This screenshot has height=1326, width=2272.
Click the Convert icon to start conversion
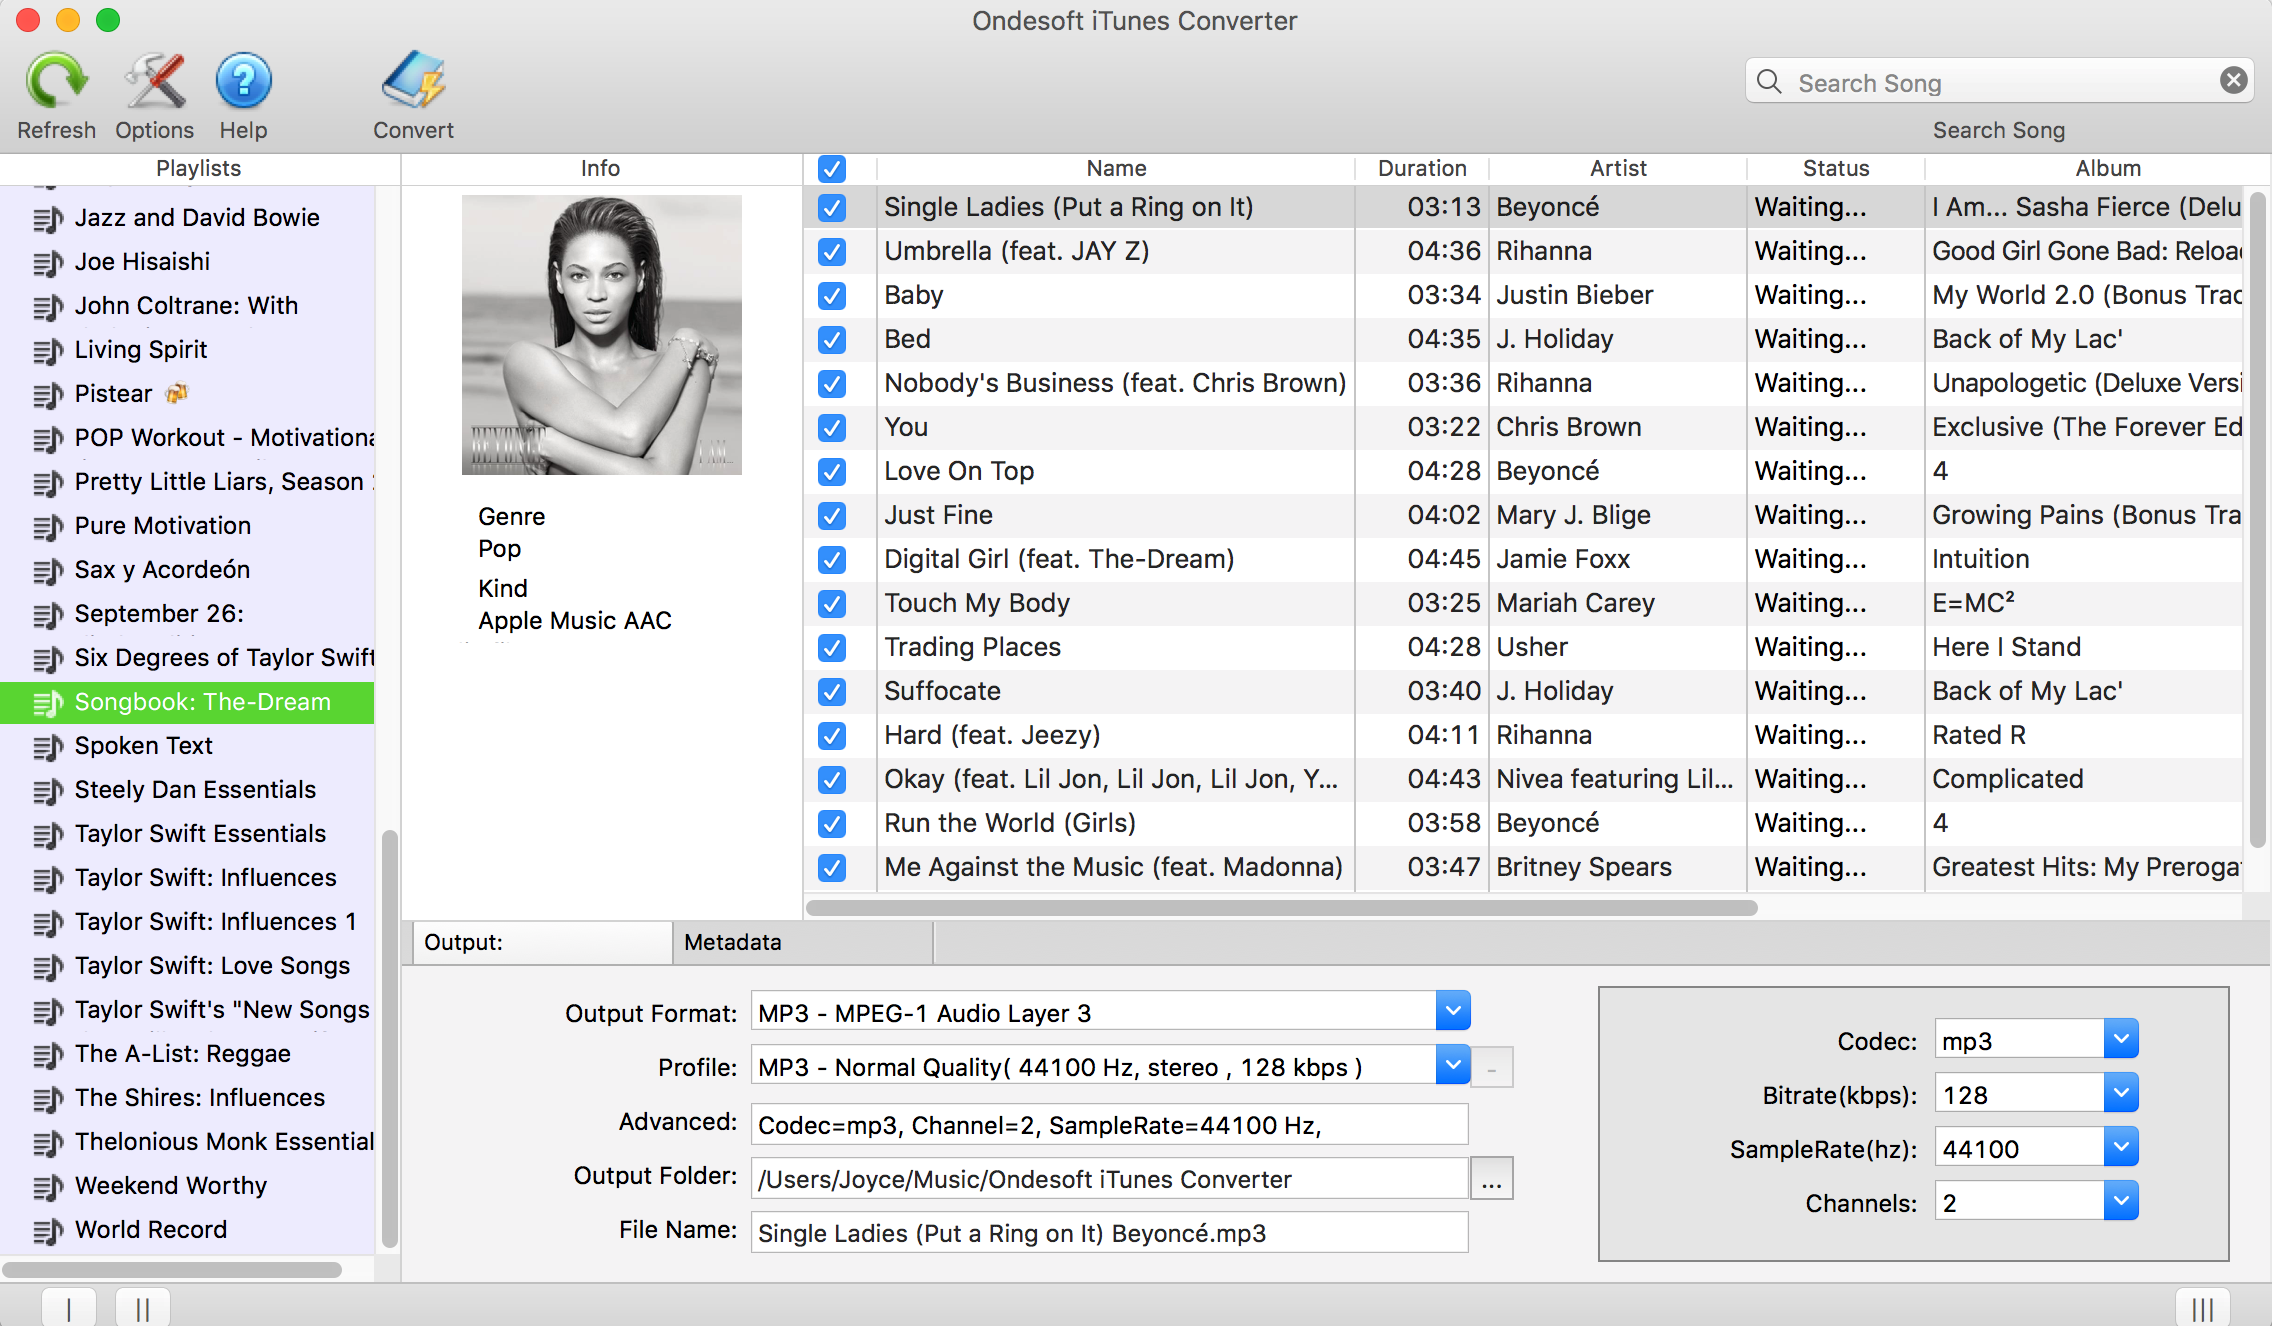click(412, 87)
